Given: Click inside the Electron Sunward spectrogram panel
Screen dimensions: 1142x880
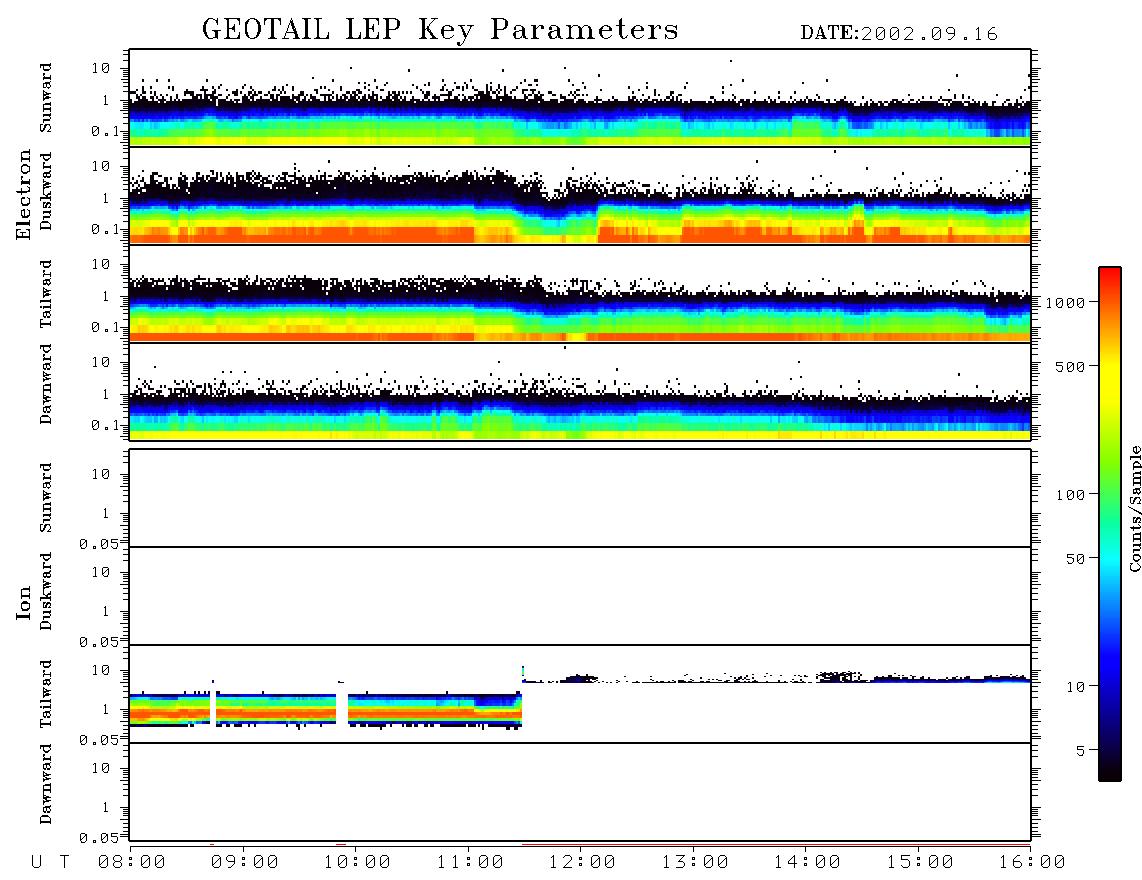Looking at the screenshot, I should (580, 98).
